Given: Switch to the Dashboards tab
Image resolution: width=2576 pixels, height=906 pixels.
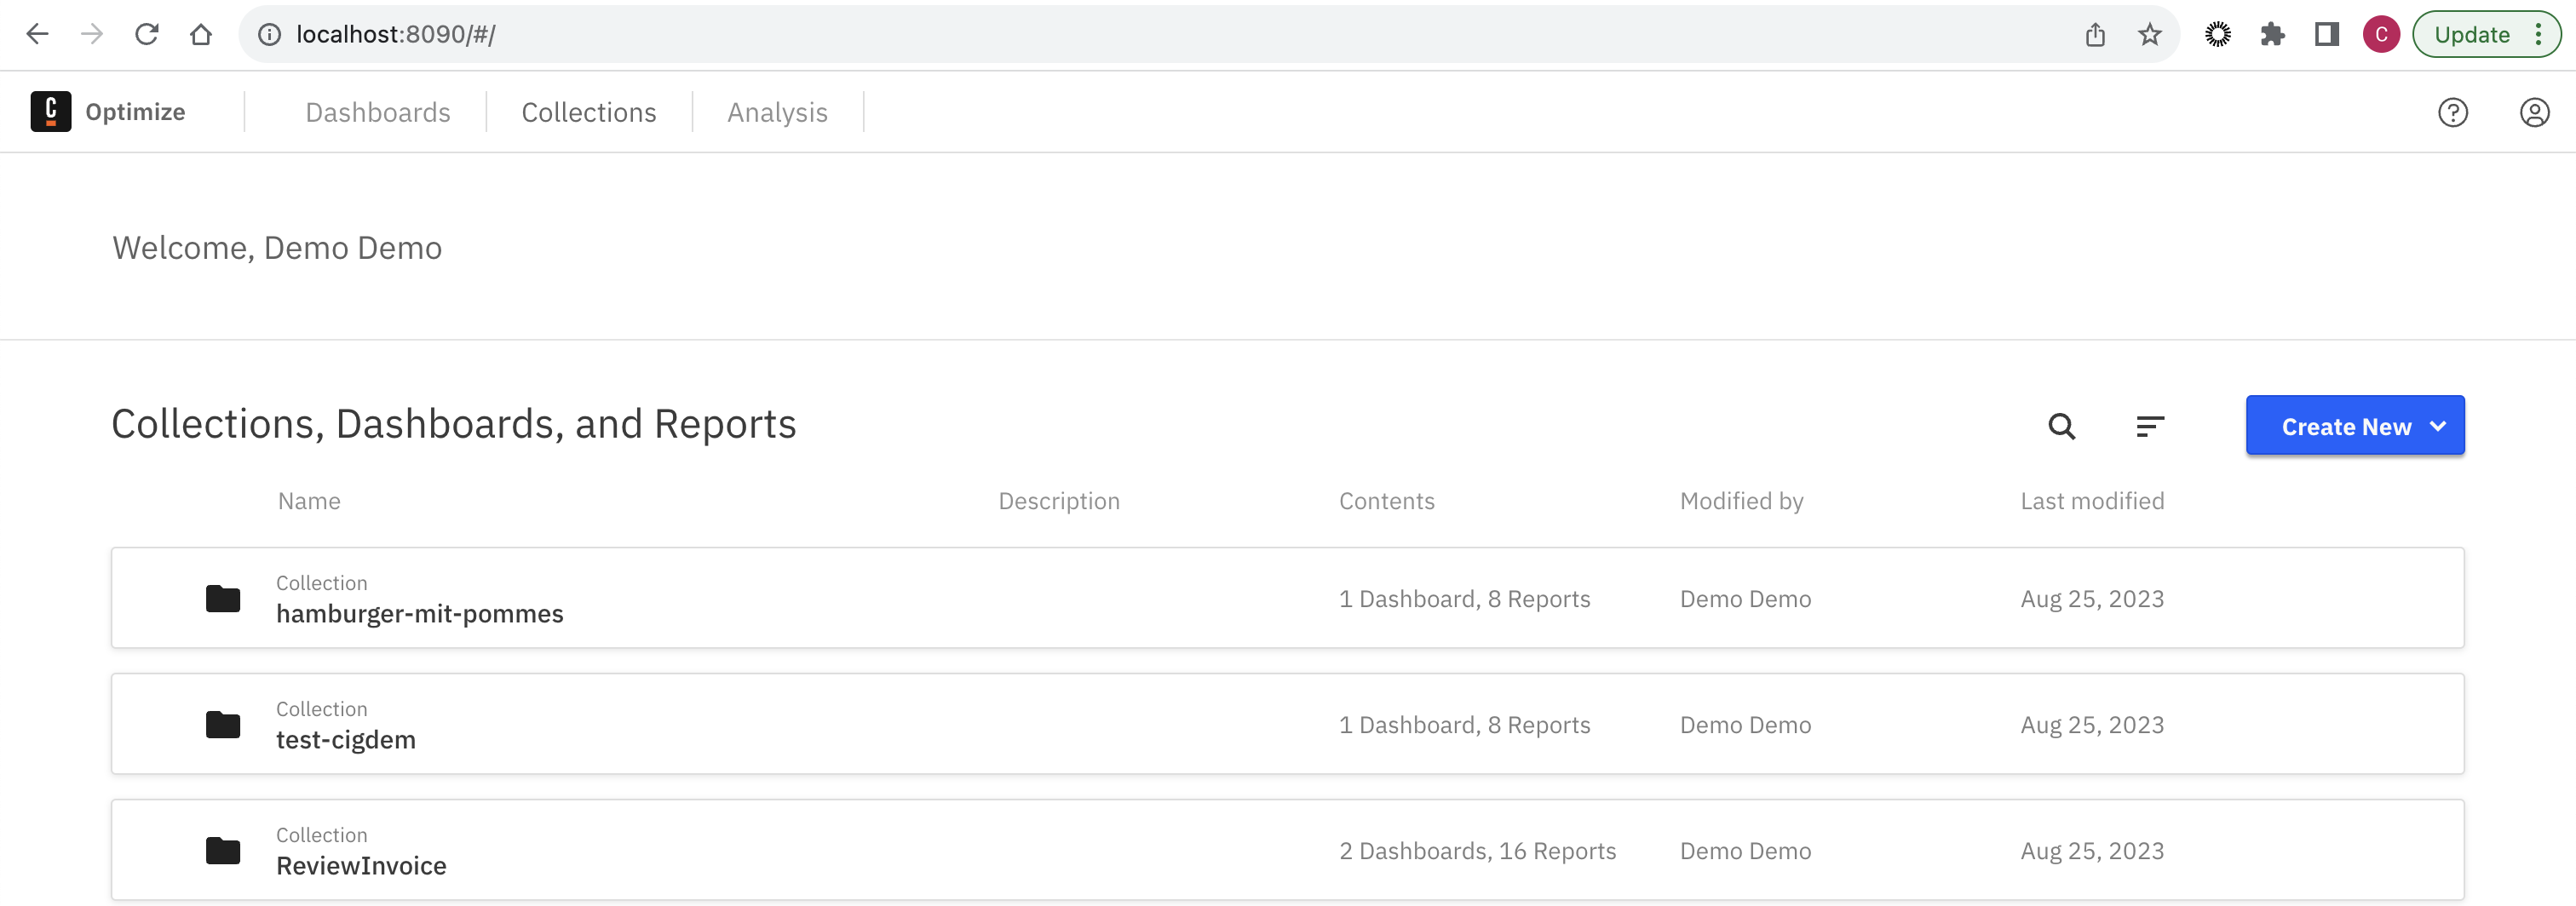Looking at the screenshot, I should (377, 112).
